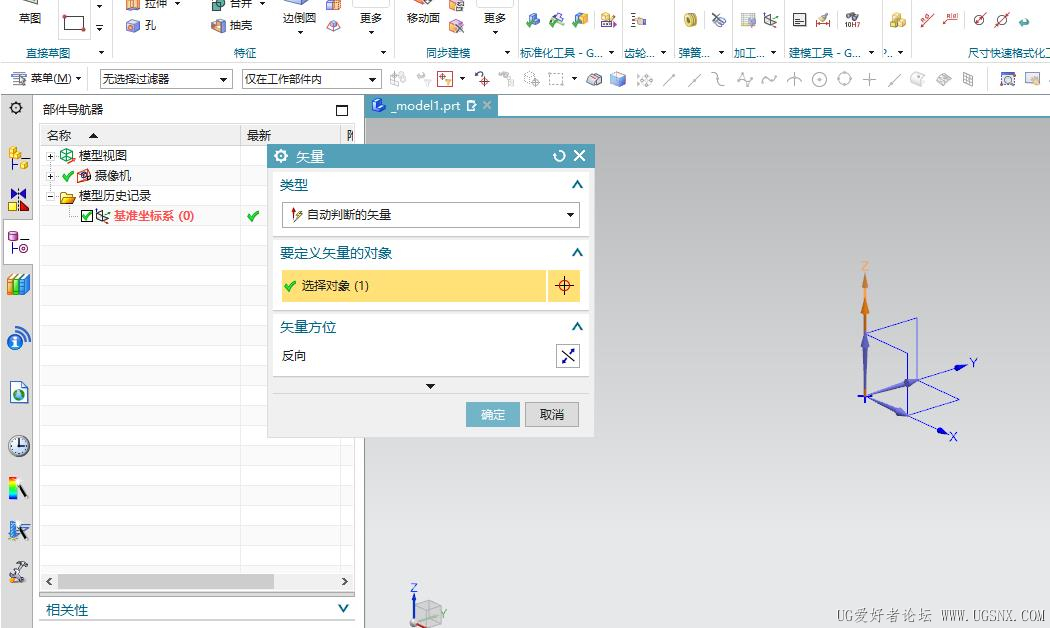Screen dimensions: 1050x628
Task: Select the rectangle sketch tool
Action: (74, 23)
